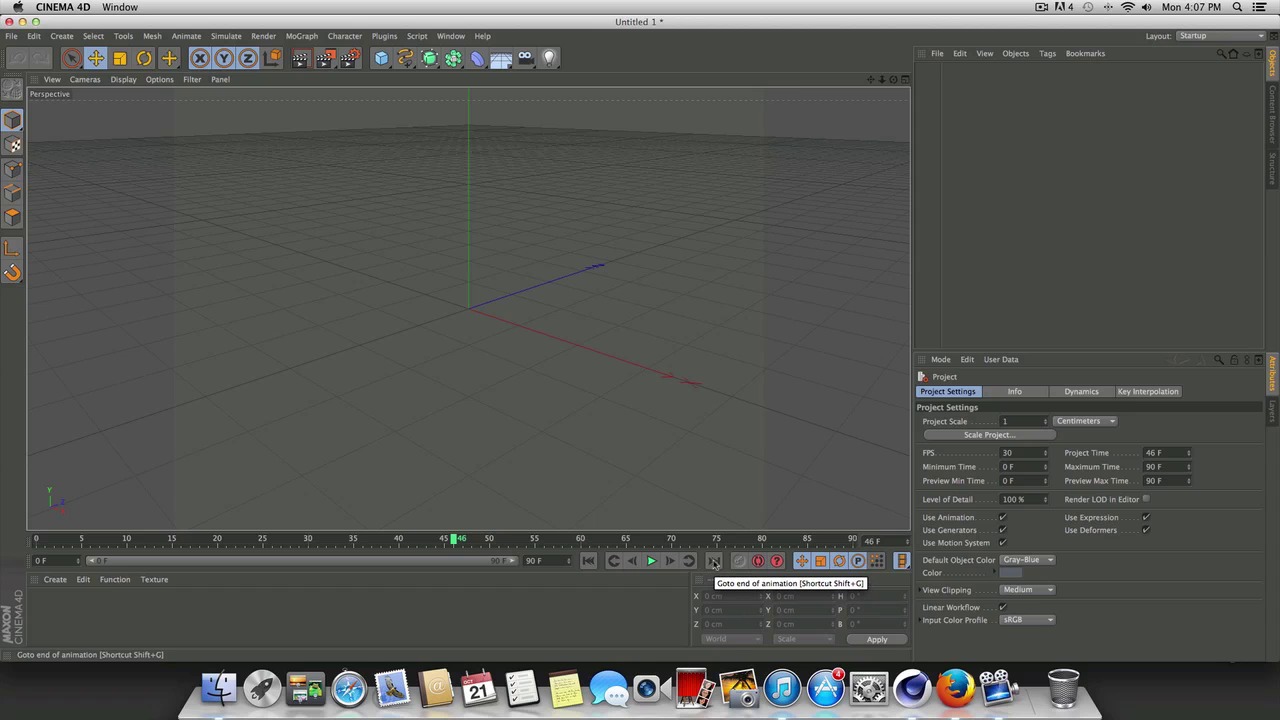Click the Add Camera icon
1280x720 pixels.
[525, 59]
